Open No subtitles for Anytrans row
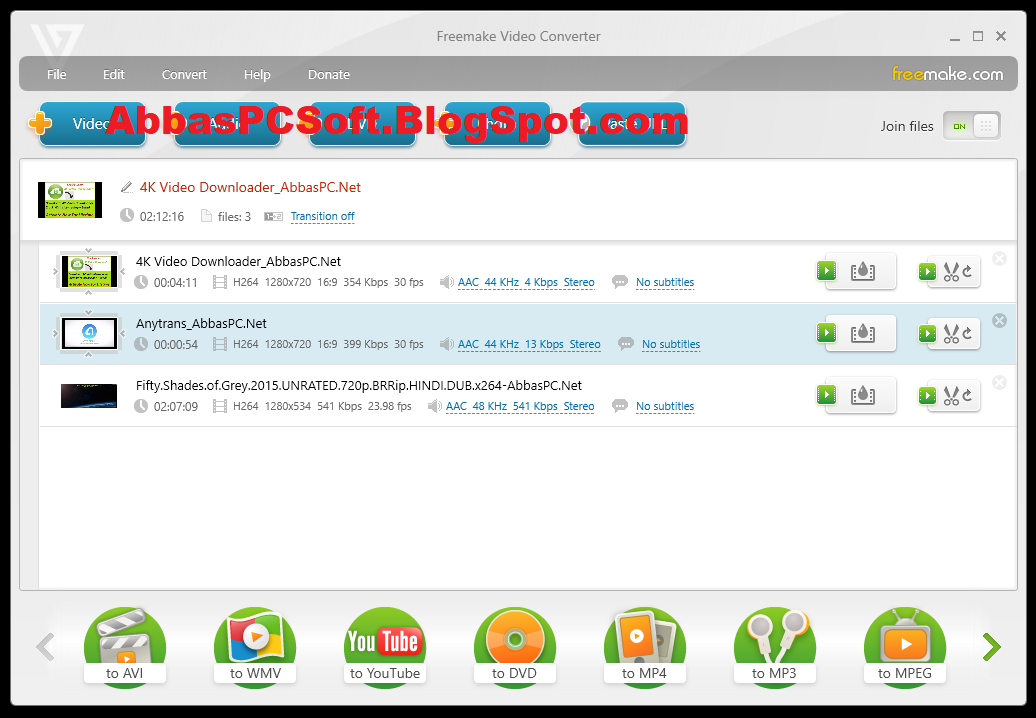 (x=671, y=344)
